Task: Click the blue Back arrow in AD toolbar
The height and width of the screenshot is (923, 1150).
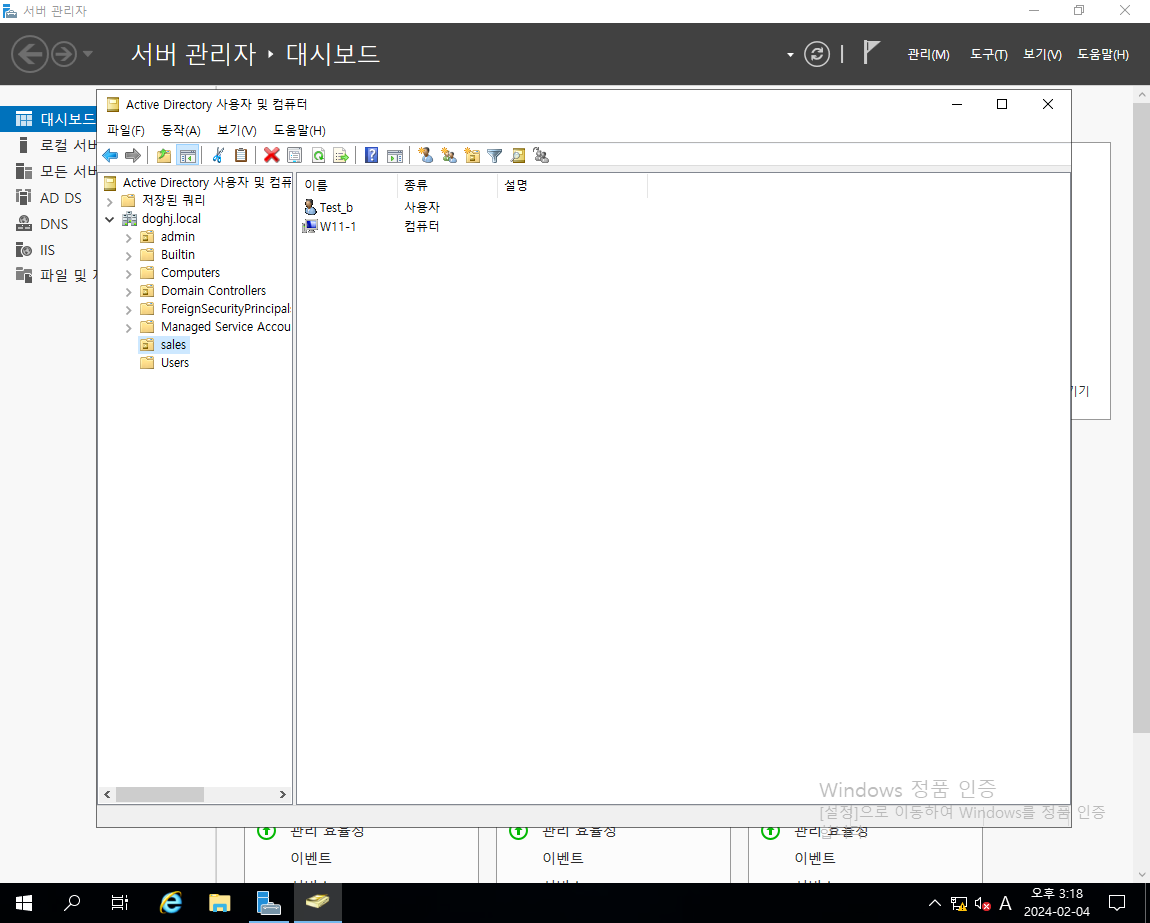Action: click(x=111, y=156)
